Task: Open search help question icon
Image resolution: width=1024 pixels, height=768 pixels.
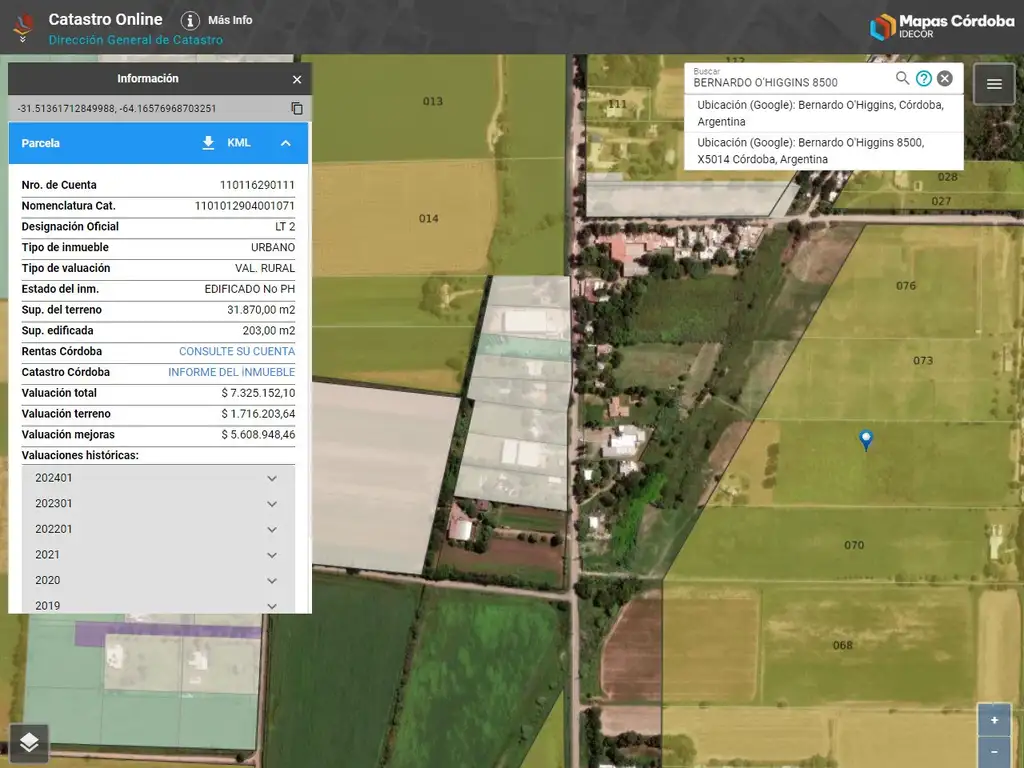Action: (924, 78)
